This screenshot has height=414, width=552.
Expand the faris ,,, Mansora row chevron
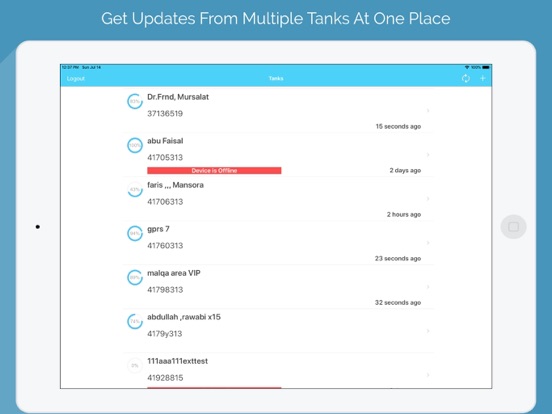tap(428, 199)
